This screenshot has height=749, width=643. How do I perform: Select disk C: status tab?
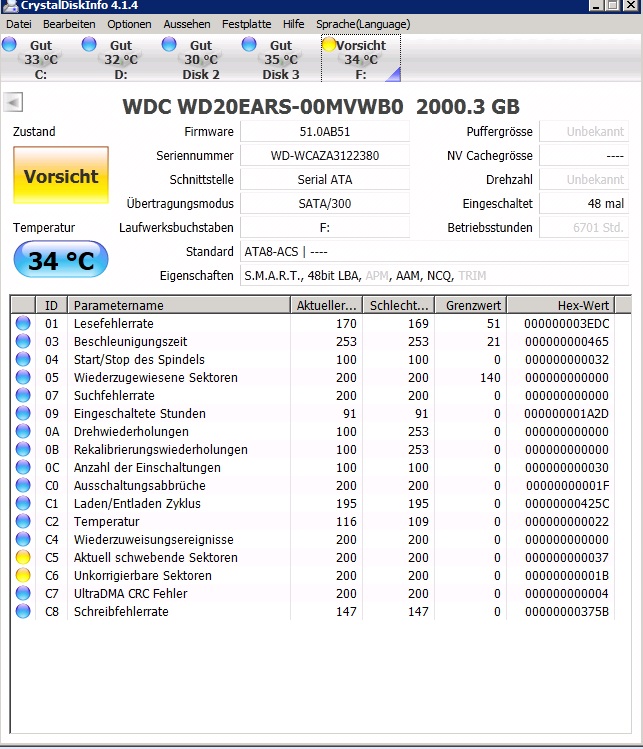[41, 59]
